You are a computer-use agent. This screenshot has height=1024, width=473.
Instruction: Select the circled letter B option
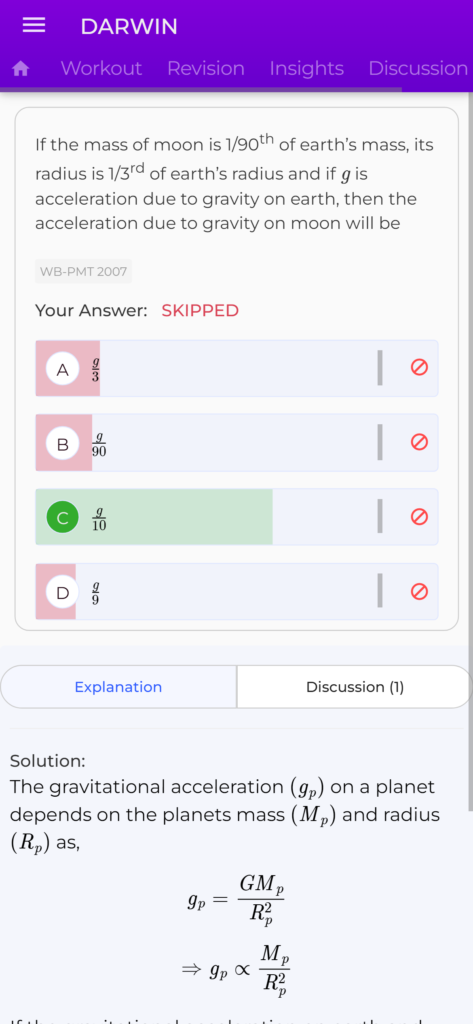[63, 443]
